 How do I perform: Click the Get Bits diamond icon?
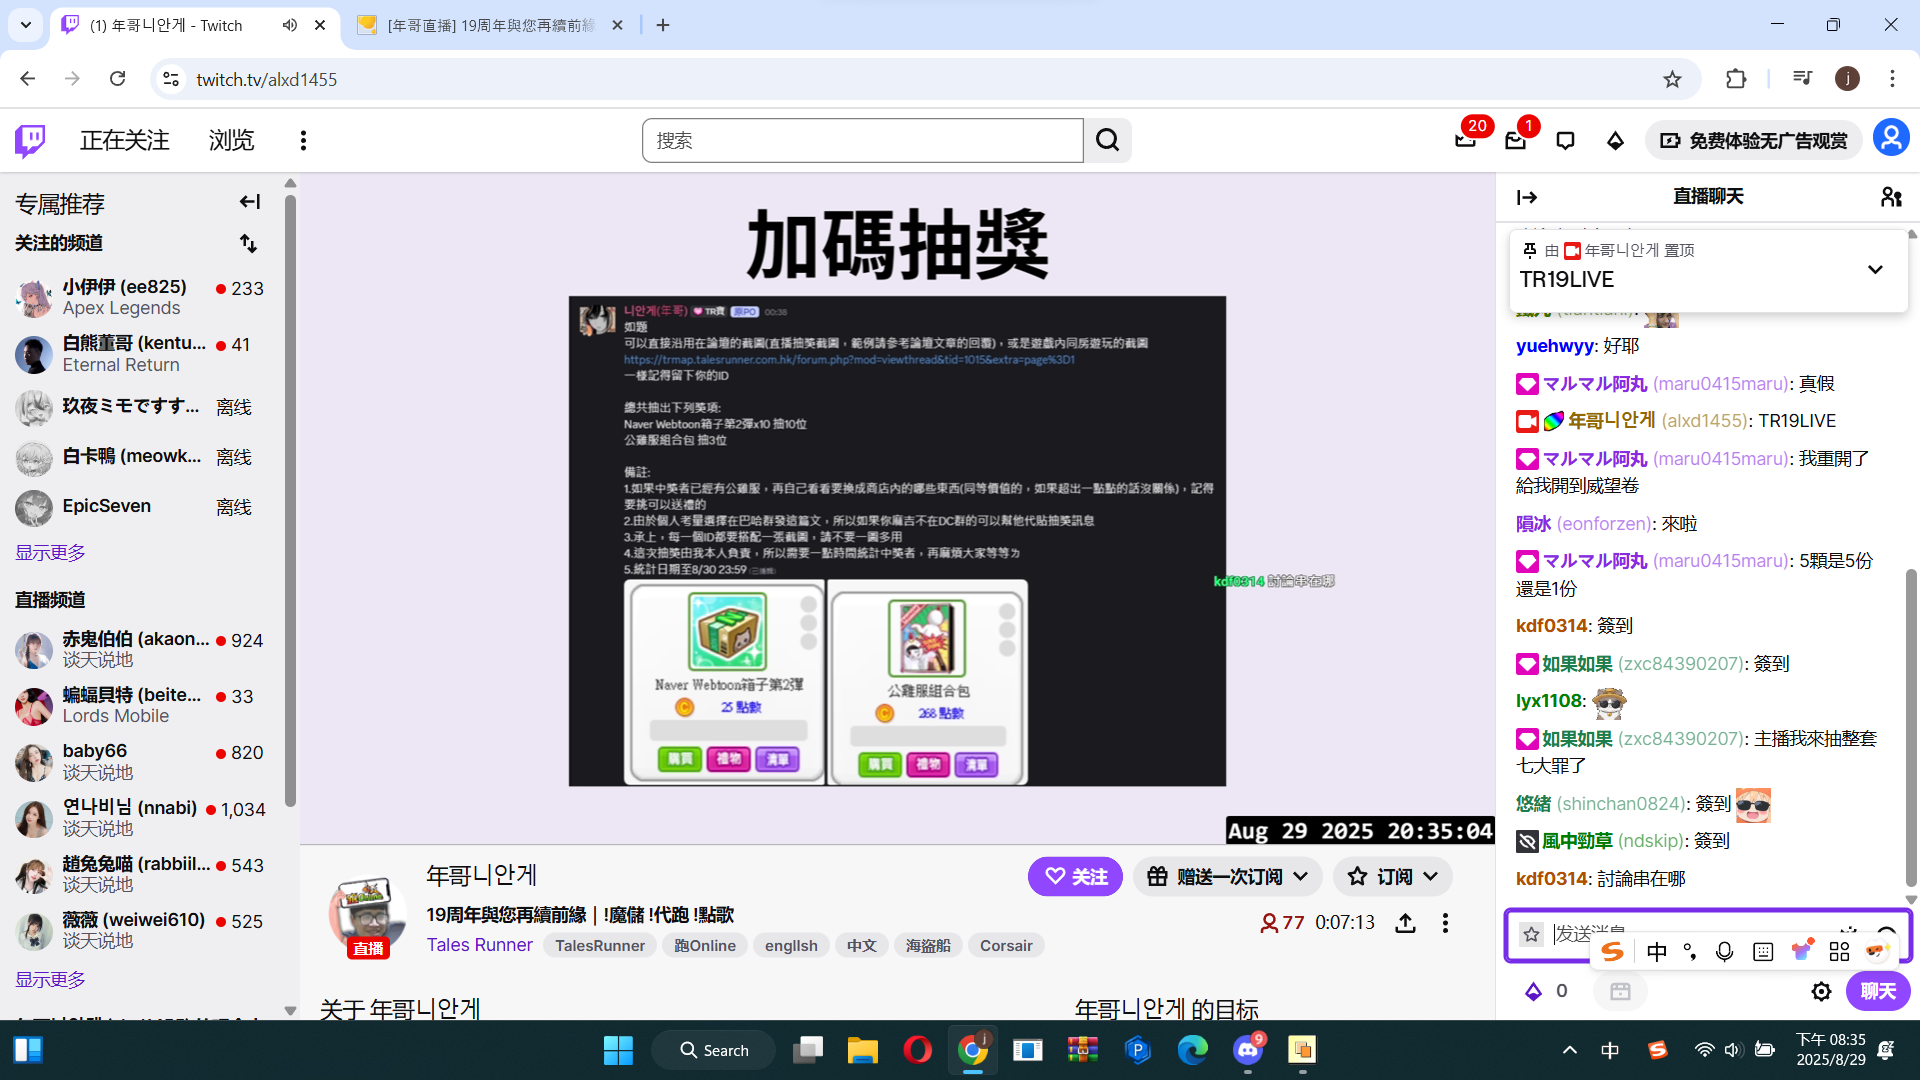click(x=1615, y=141)
